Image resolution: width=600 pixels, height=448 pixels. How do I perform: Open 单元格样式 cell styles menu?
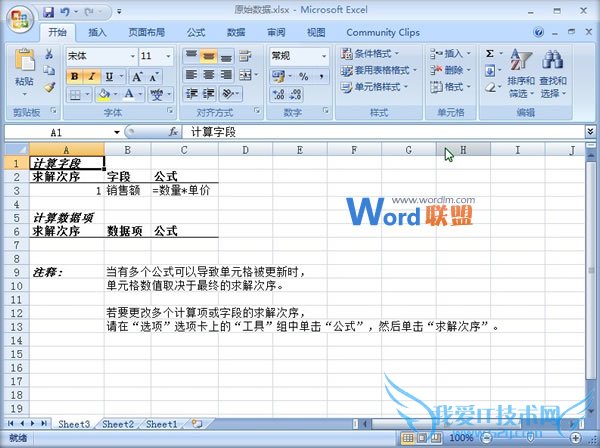click(x=374, y=87)
